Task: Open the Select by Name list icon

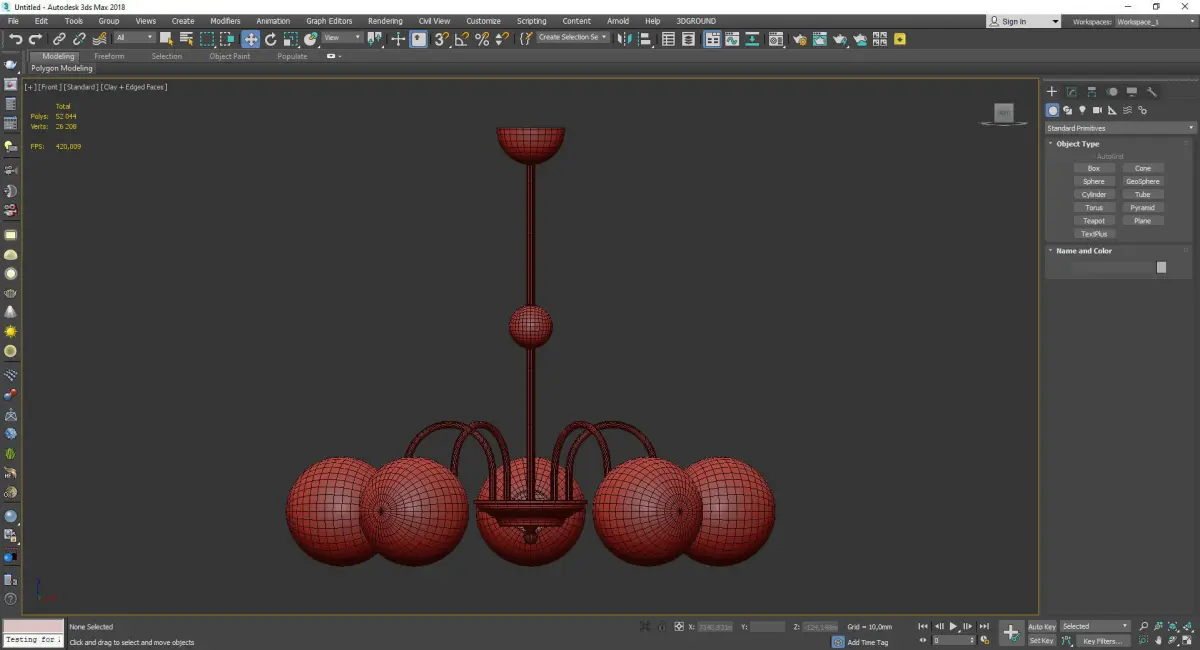Action: coord(186,39)
